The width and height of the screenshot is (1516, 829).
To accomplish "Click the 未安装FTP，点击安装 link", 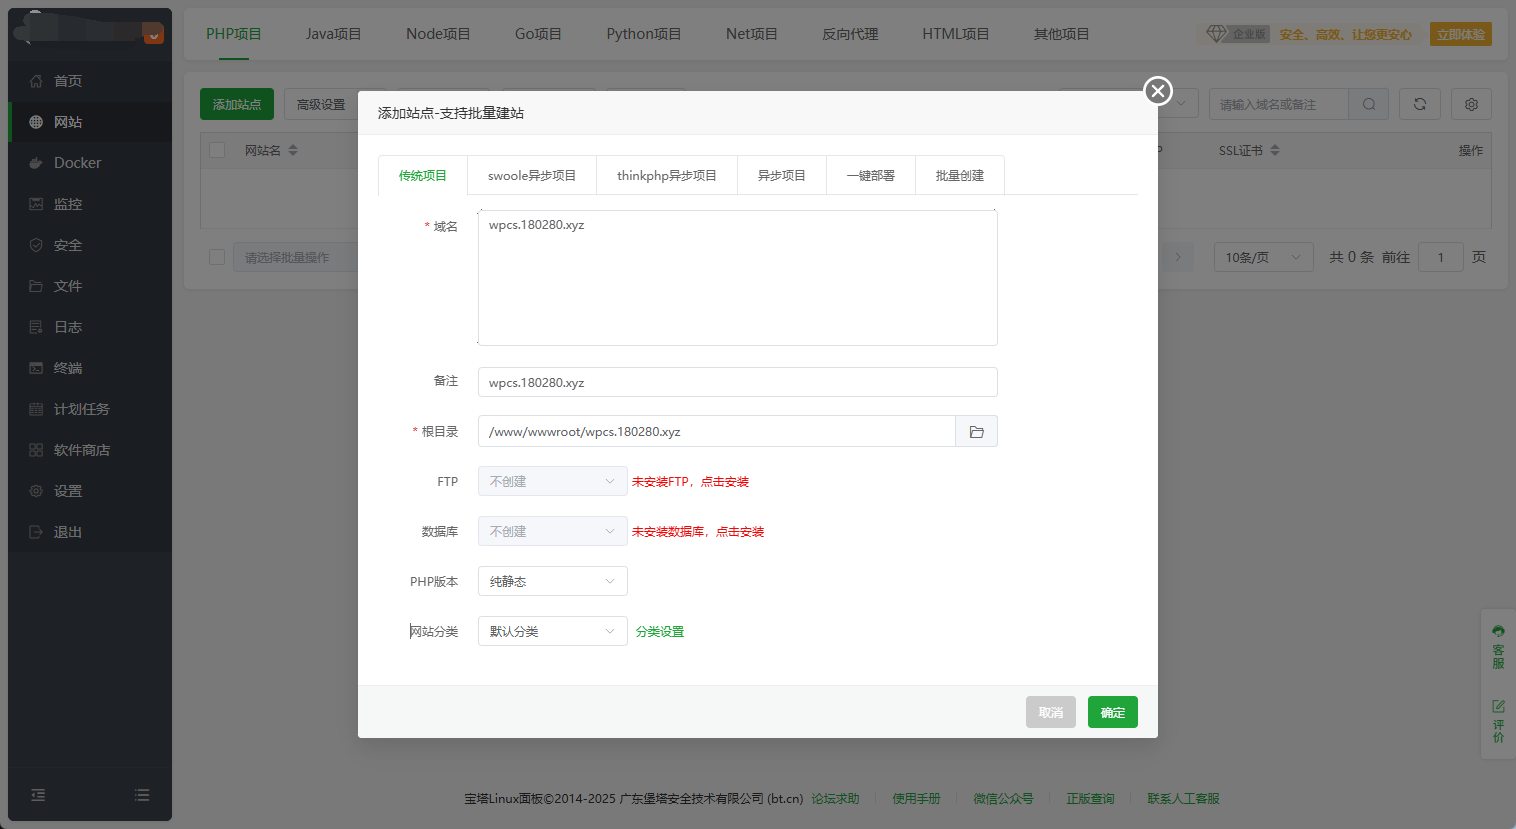I will pos(690,482).
